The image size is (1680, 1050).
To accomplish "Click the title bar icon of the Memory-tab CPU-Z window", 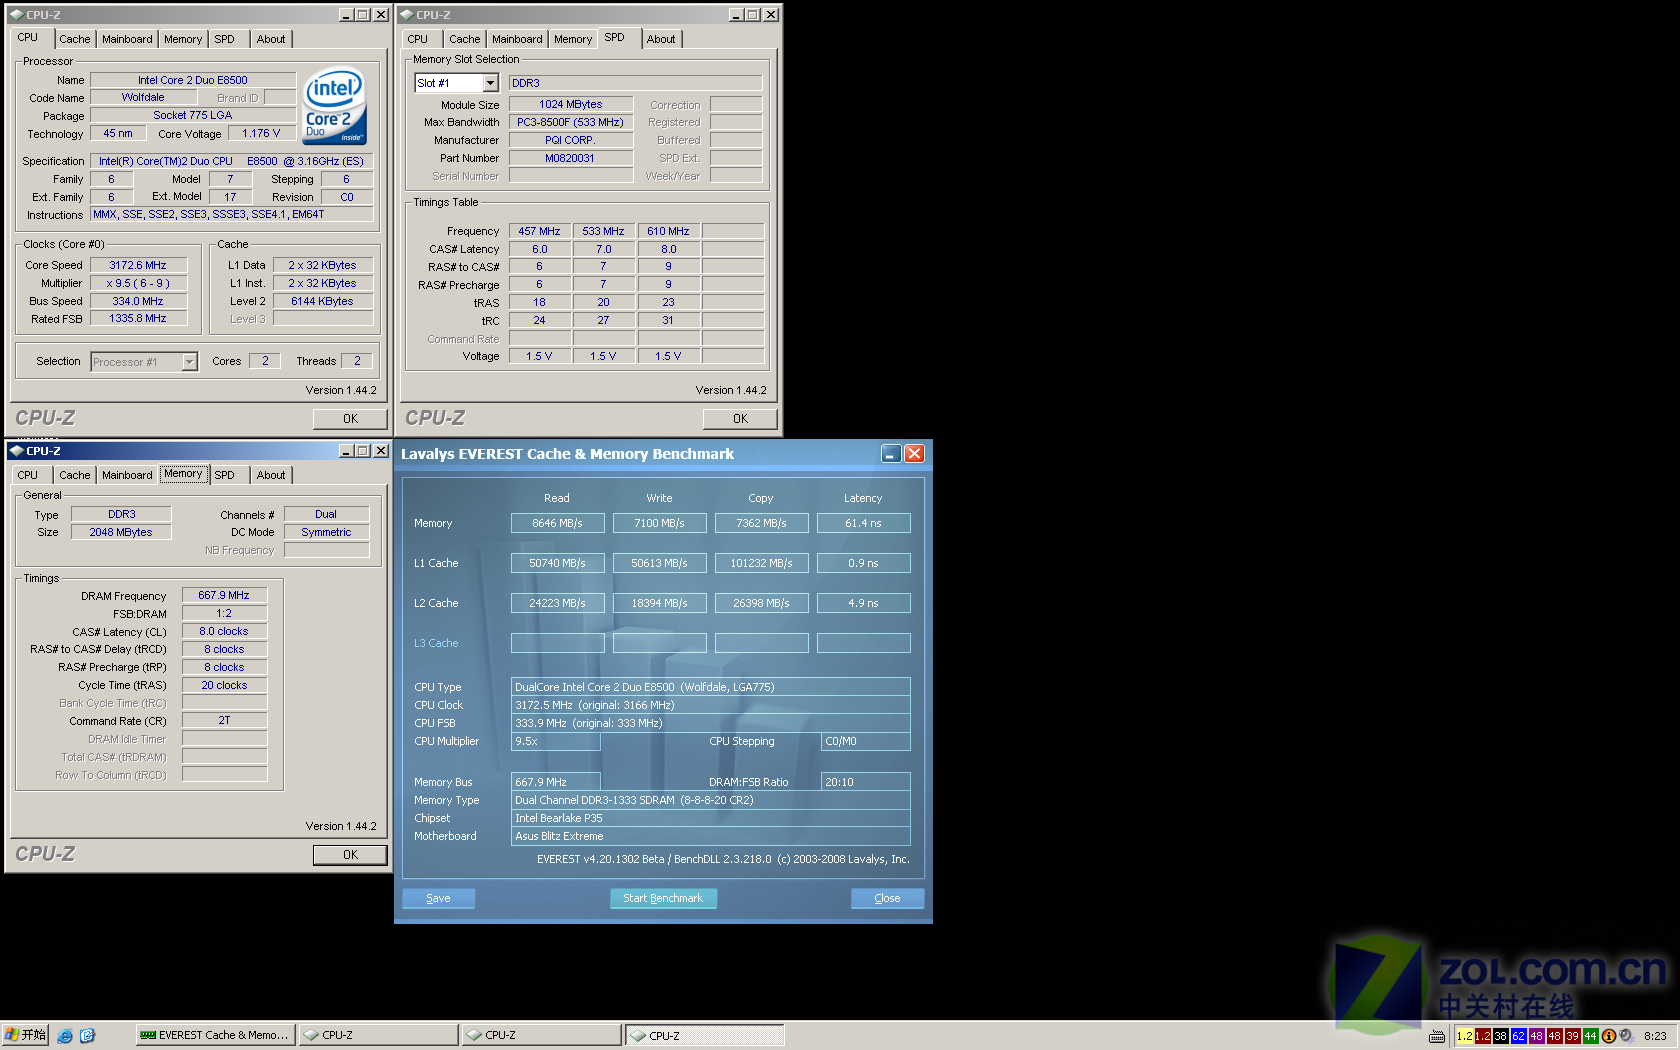I will pos(17,451).
